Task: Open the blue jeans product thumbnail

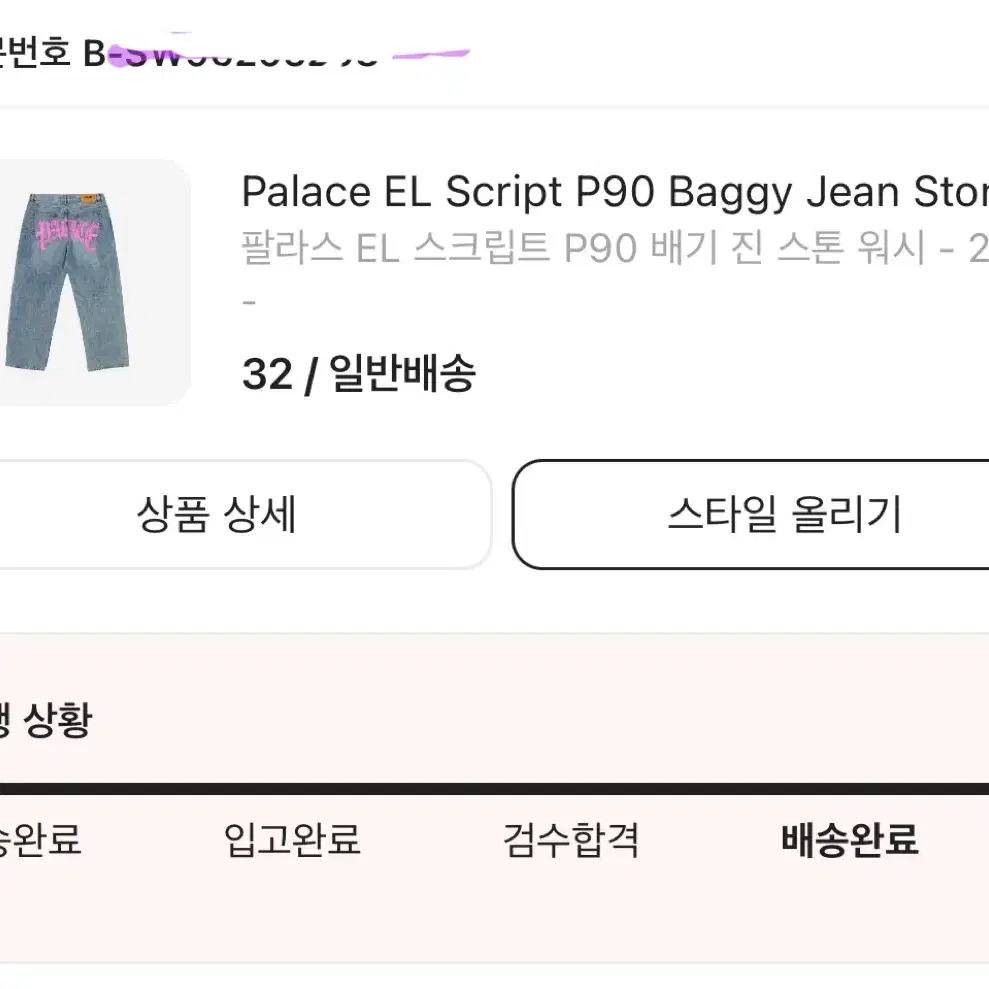Action: point(93,282)
